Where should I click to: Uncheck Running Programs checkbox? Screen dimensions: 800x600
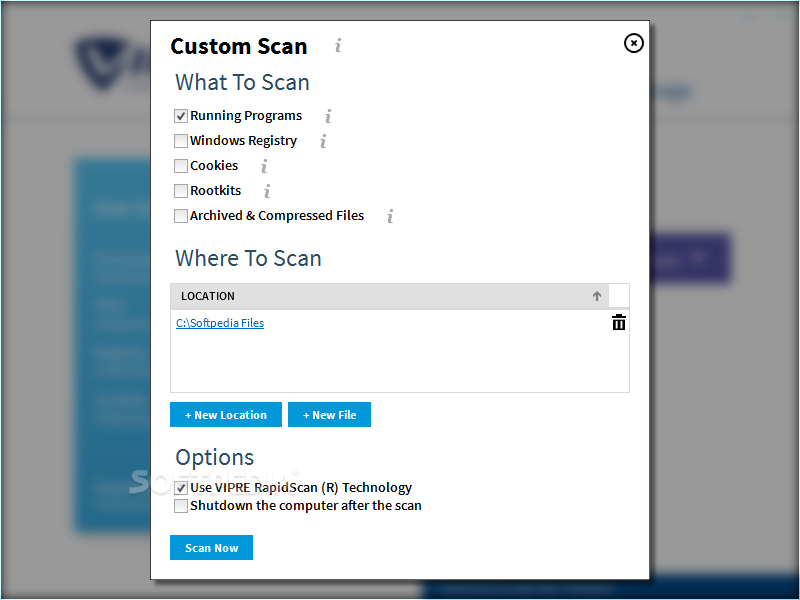click(x=181, y=116)
